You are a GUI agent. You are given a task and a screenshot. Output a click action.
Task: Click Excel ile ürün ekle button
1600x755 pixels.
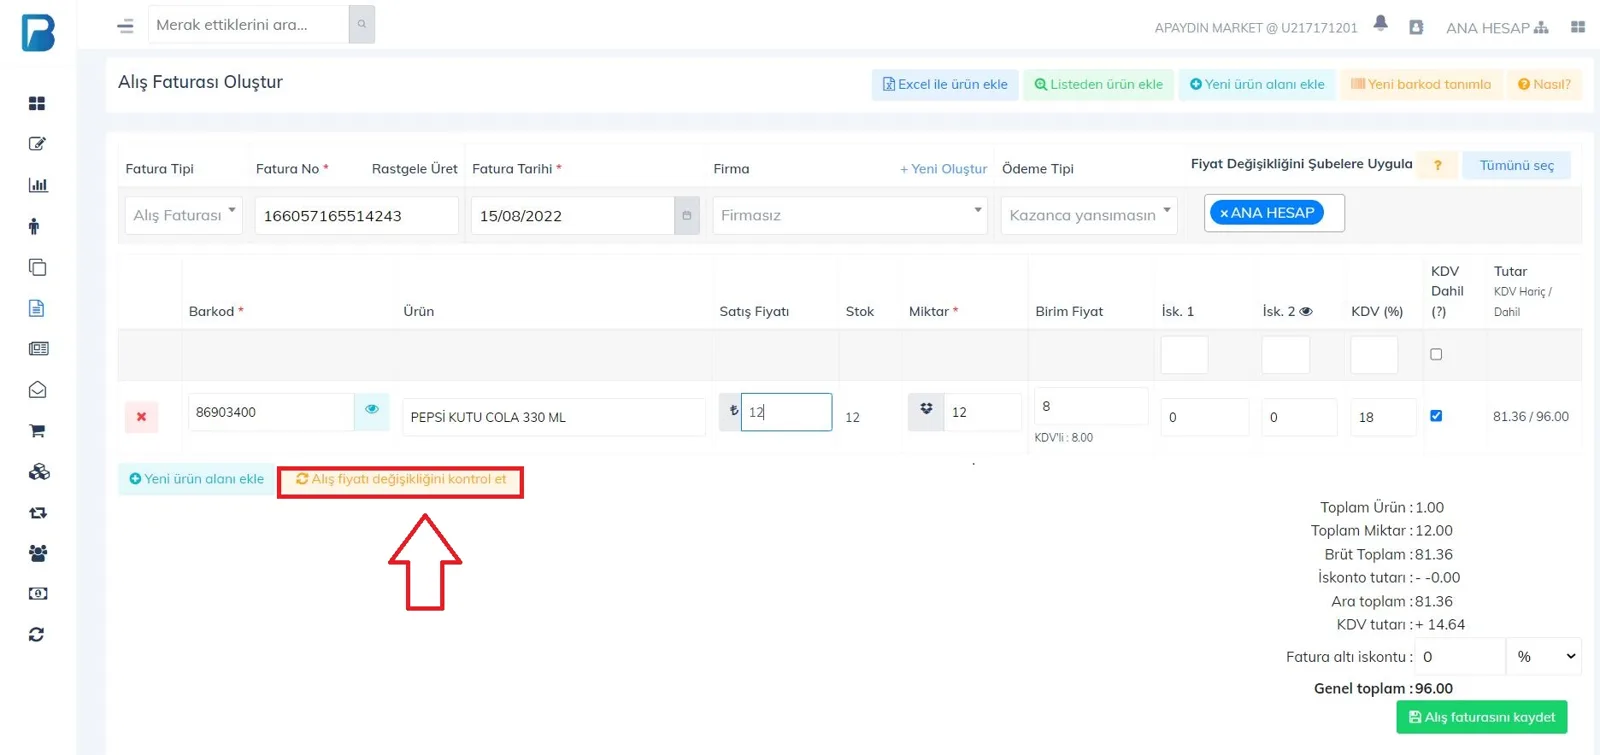(x=945, y=84)
